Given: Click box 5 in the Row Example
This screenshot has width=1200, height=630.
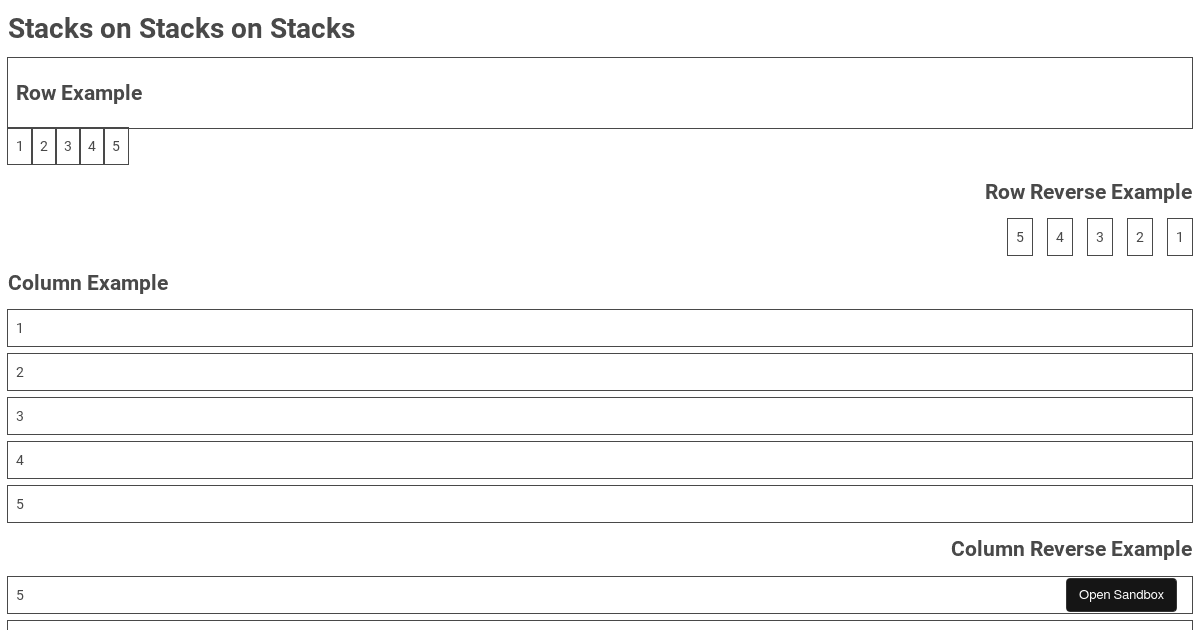Looking at the screenshot, I should click(x=116, y=146).
